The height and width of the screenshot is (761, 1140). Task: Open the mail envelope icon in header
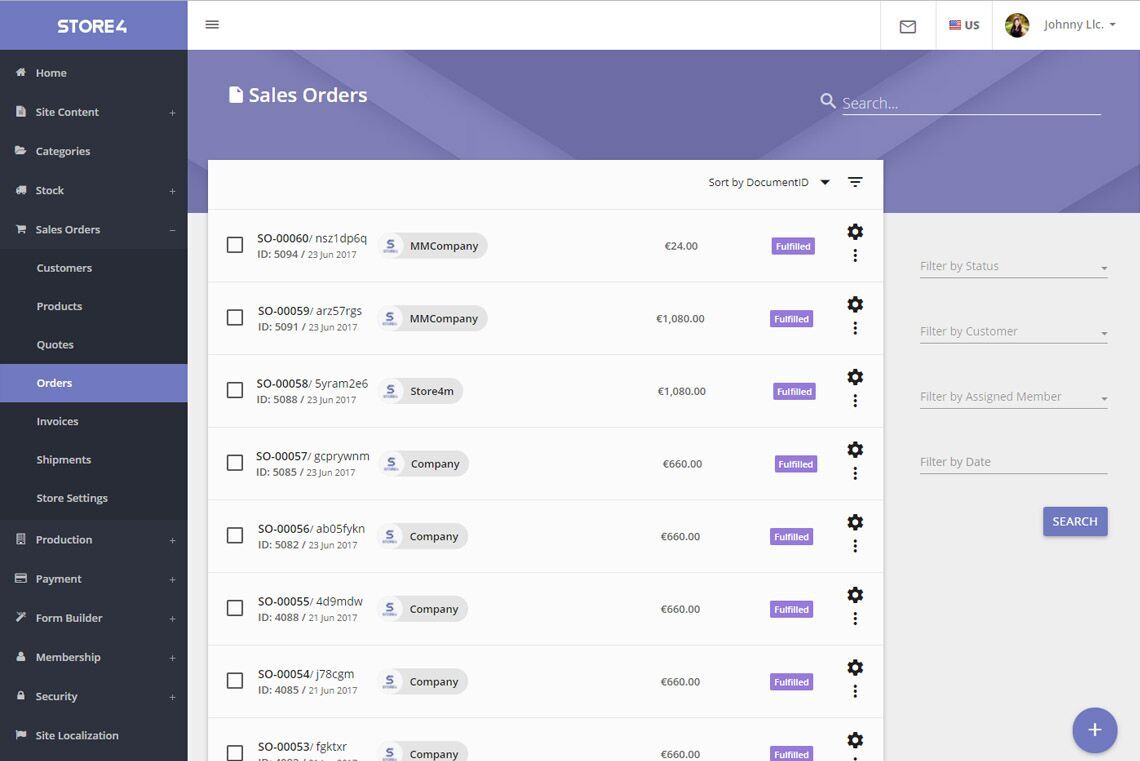click(907, 27)
